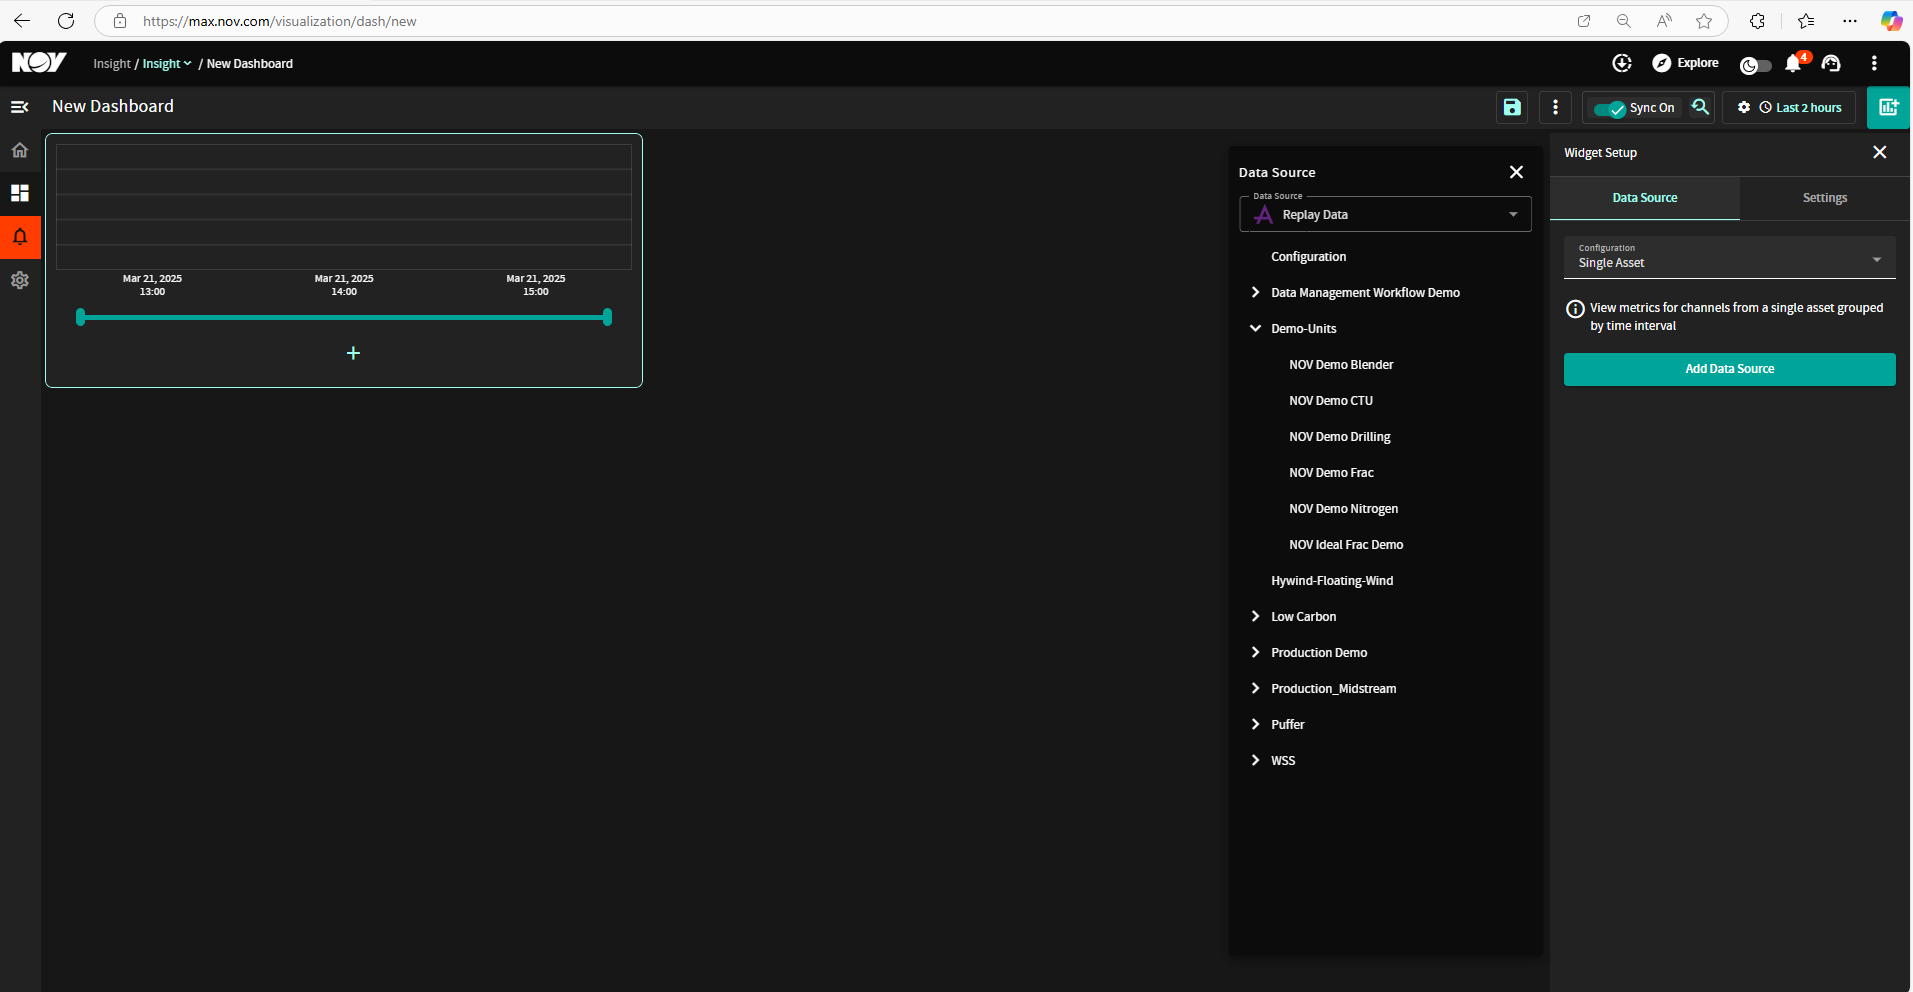This screenshot has width=1913, height=992.
Task: Expand the WSS tree node
Action: coord(1255,760)
